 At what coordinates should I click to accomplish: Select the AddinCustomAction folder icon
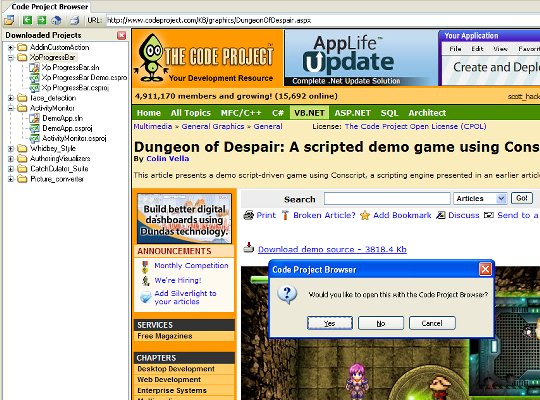click(22, 47)
